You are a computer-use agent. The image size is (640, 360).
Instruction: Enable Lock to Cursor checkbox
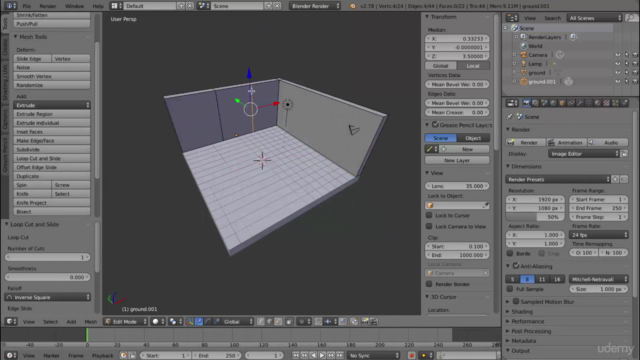tap(429, 215)
